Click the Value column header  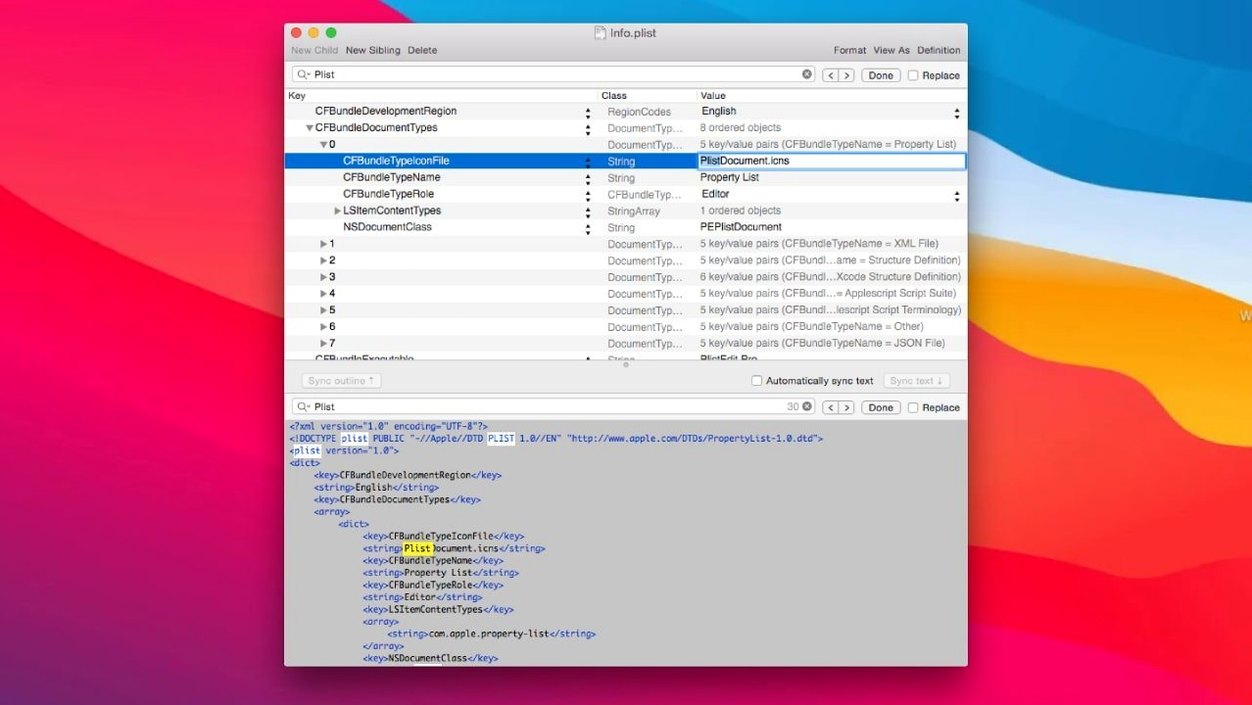[713, 96]
